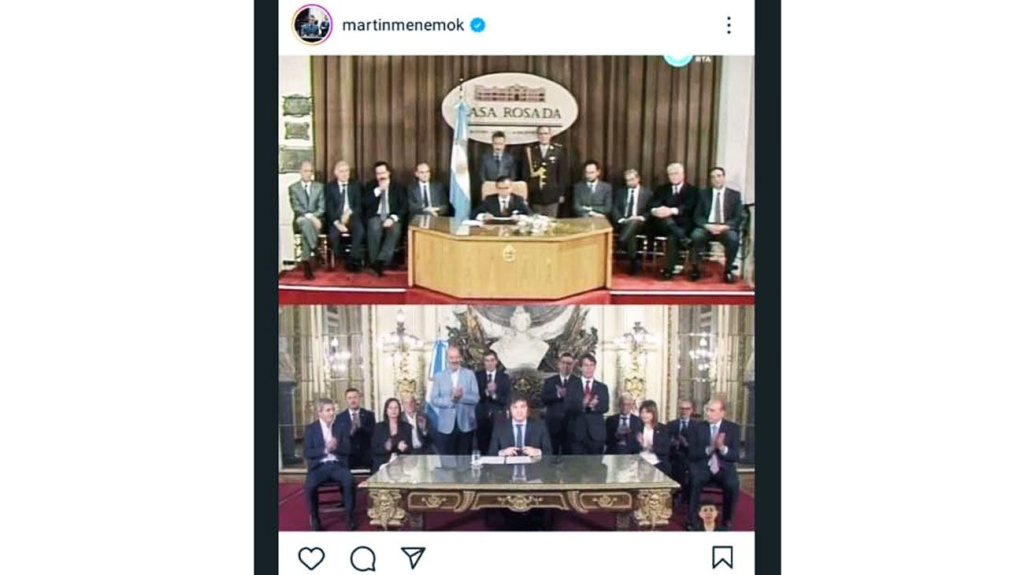The height and width of the screenshot is (575, 1024).
Task: Click the wooden desk in the upper photo
Action: [x=509, y=258]
